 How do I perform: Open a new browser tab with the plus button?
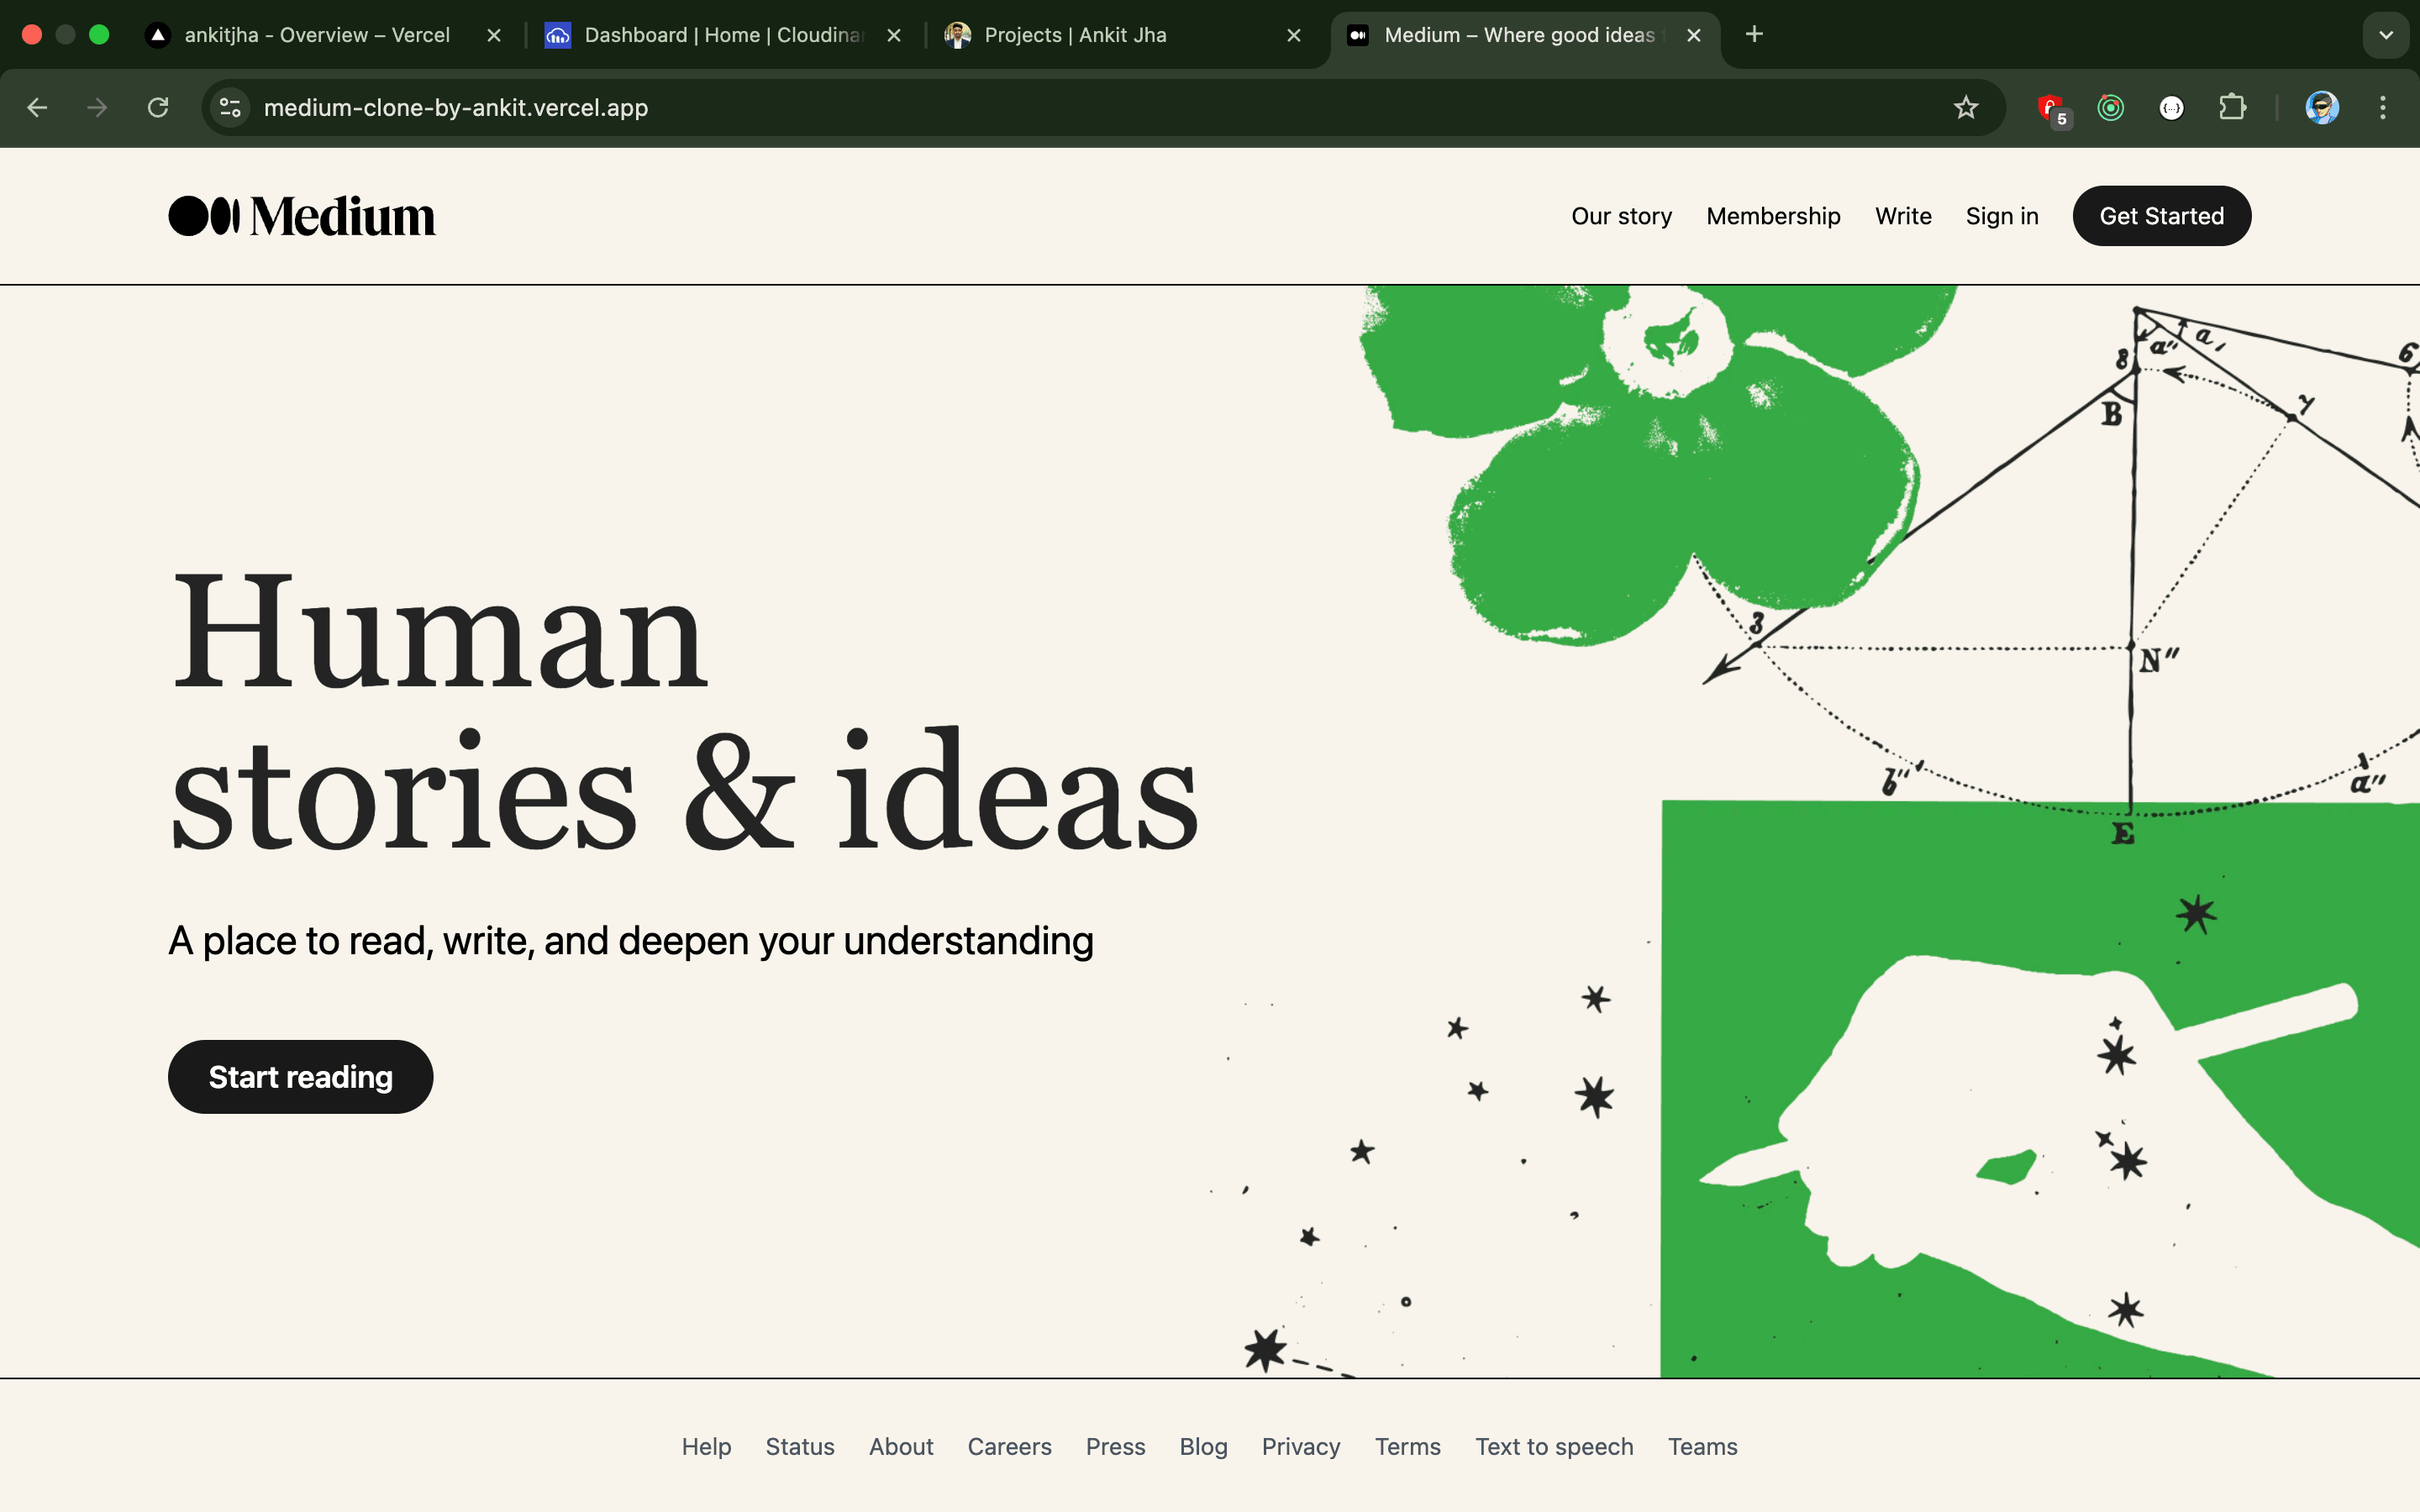(1755, 34)
